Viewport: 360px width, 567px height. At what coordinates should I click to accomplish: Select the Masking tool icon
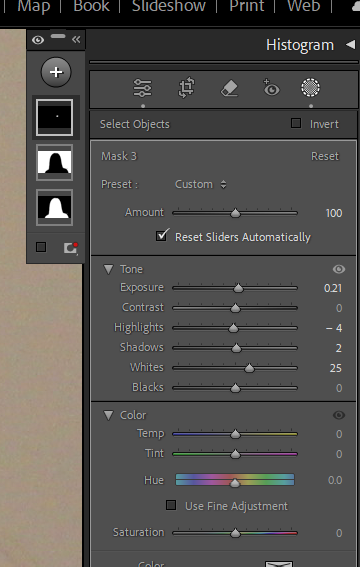310,88
